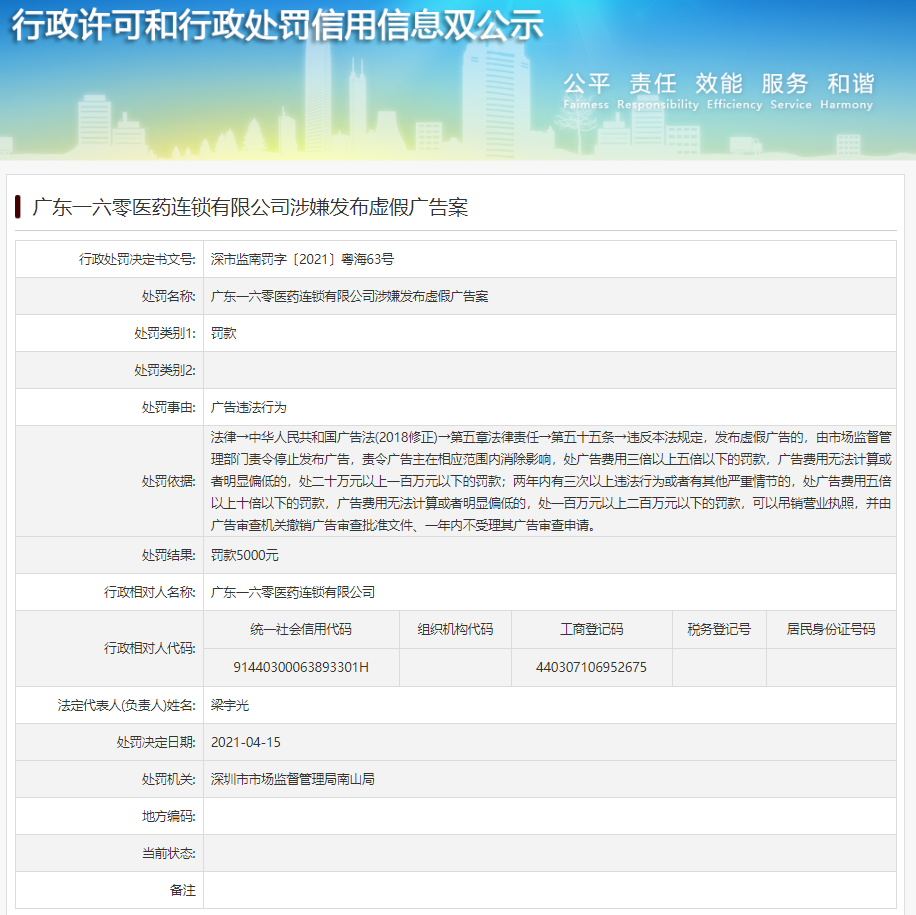
Task: Click the 备注 label
Action: pyautogui.click(x=182, y=890)
